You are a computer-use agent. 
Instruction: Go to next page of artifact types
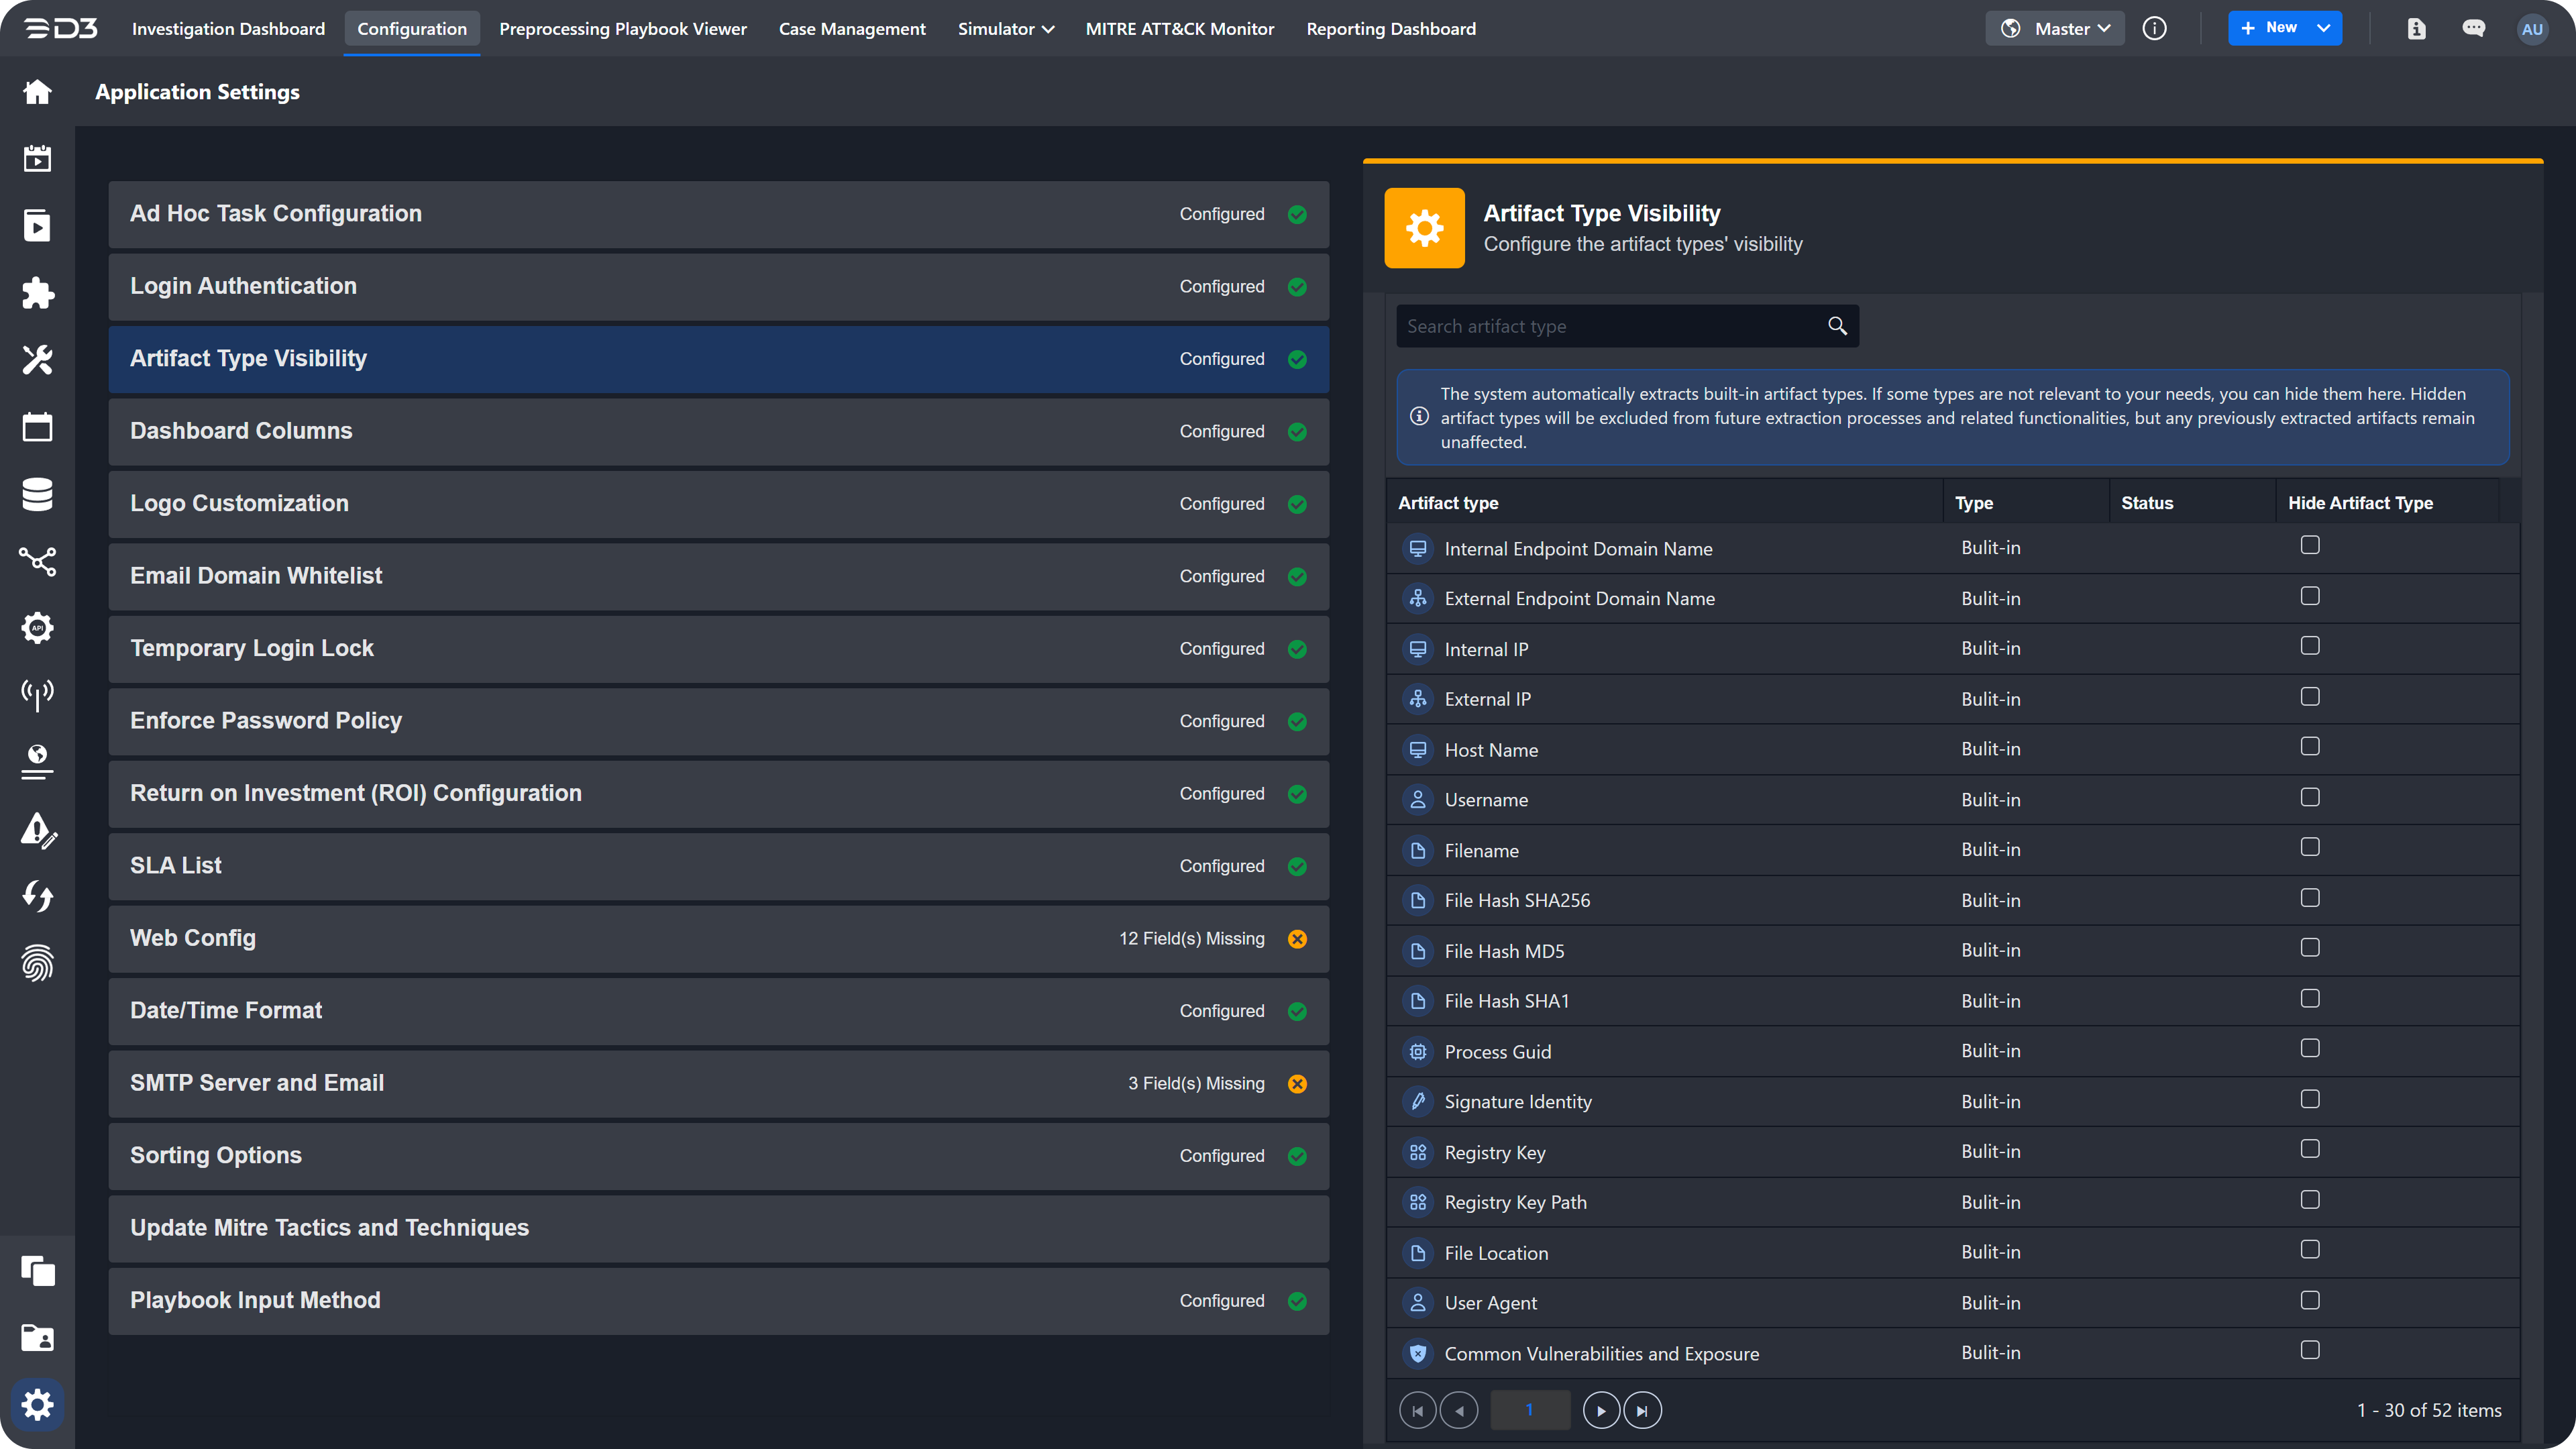(x=1601, y=1411)
